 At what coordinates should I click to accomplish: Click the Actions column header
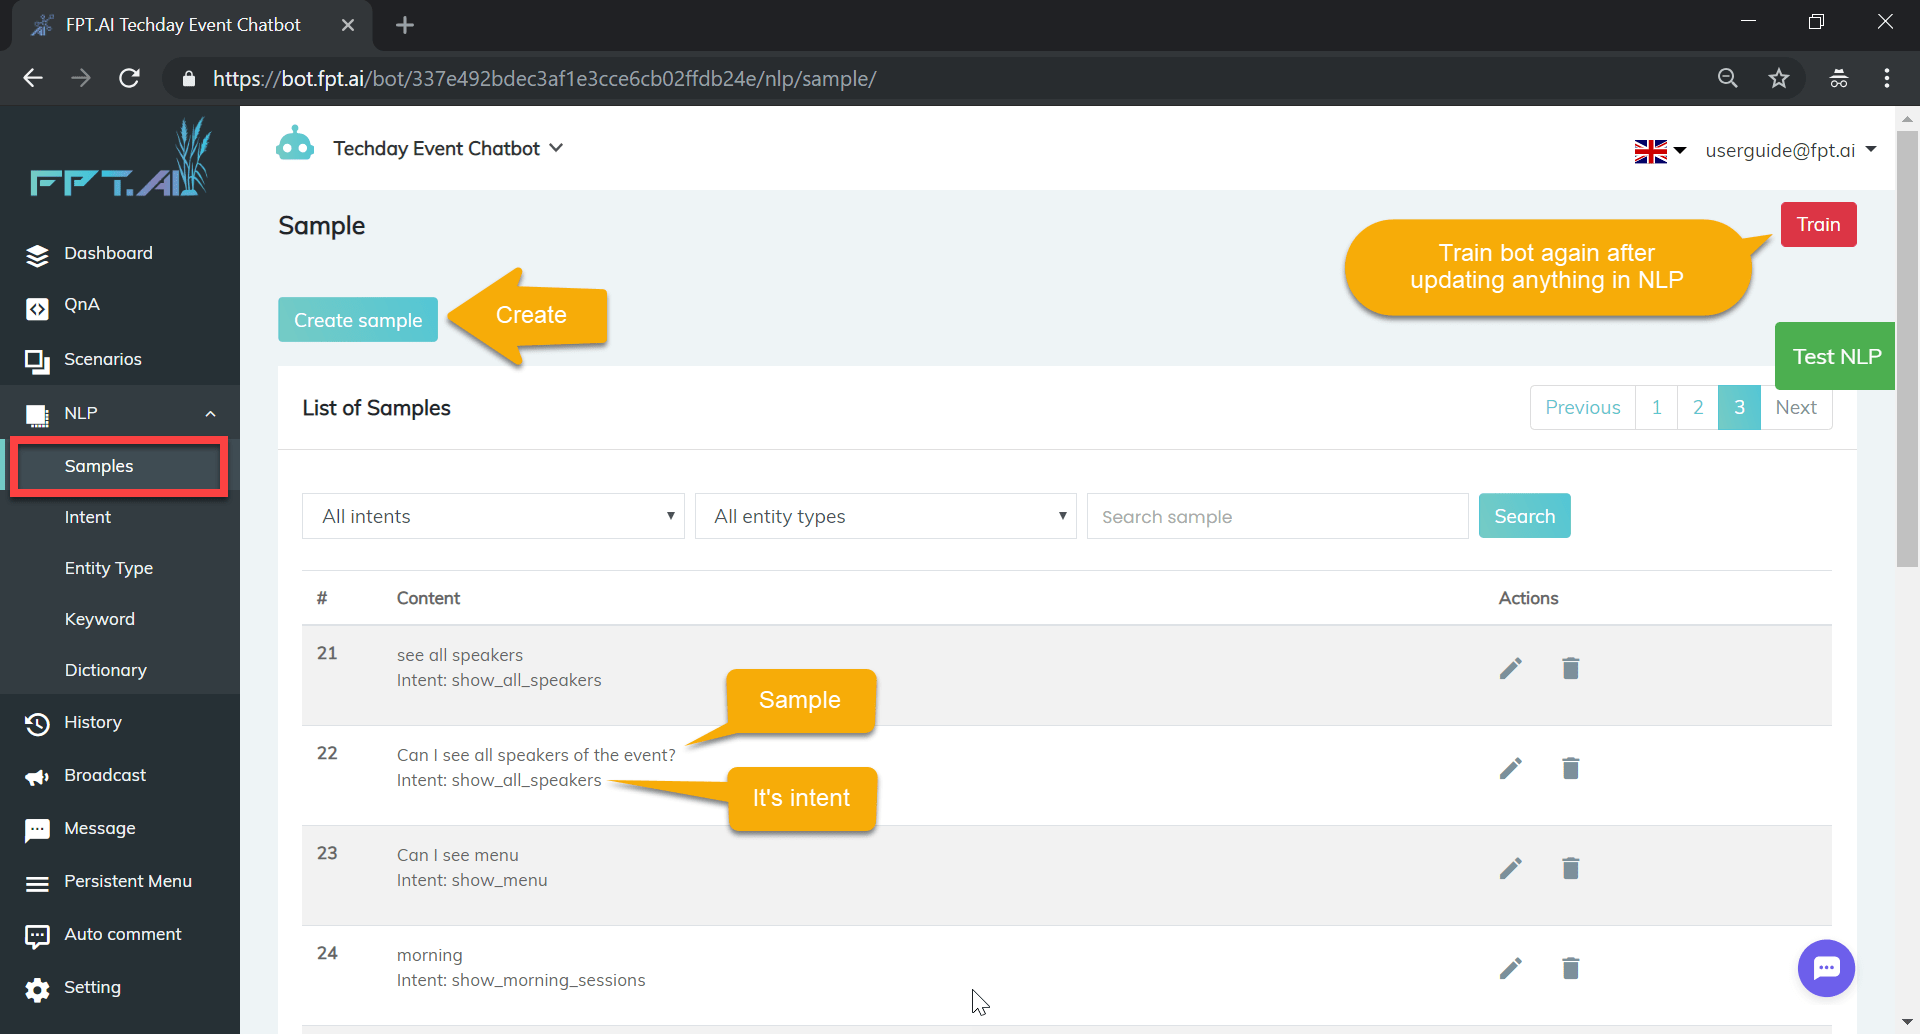(1528, 598)
